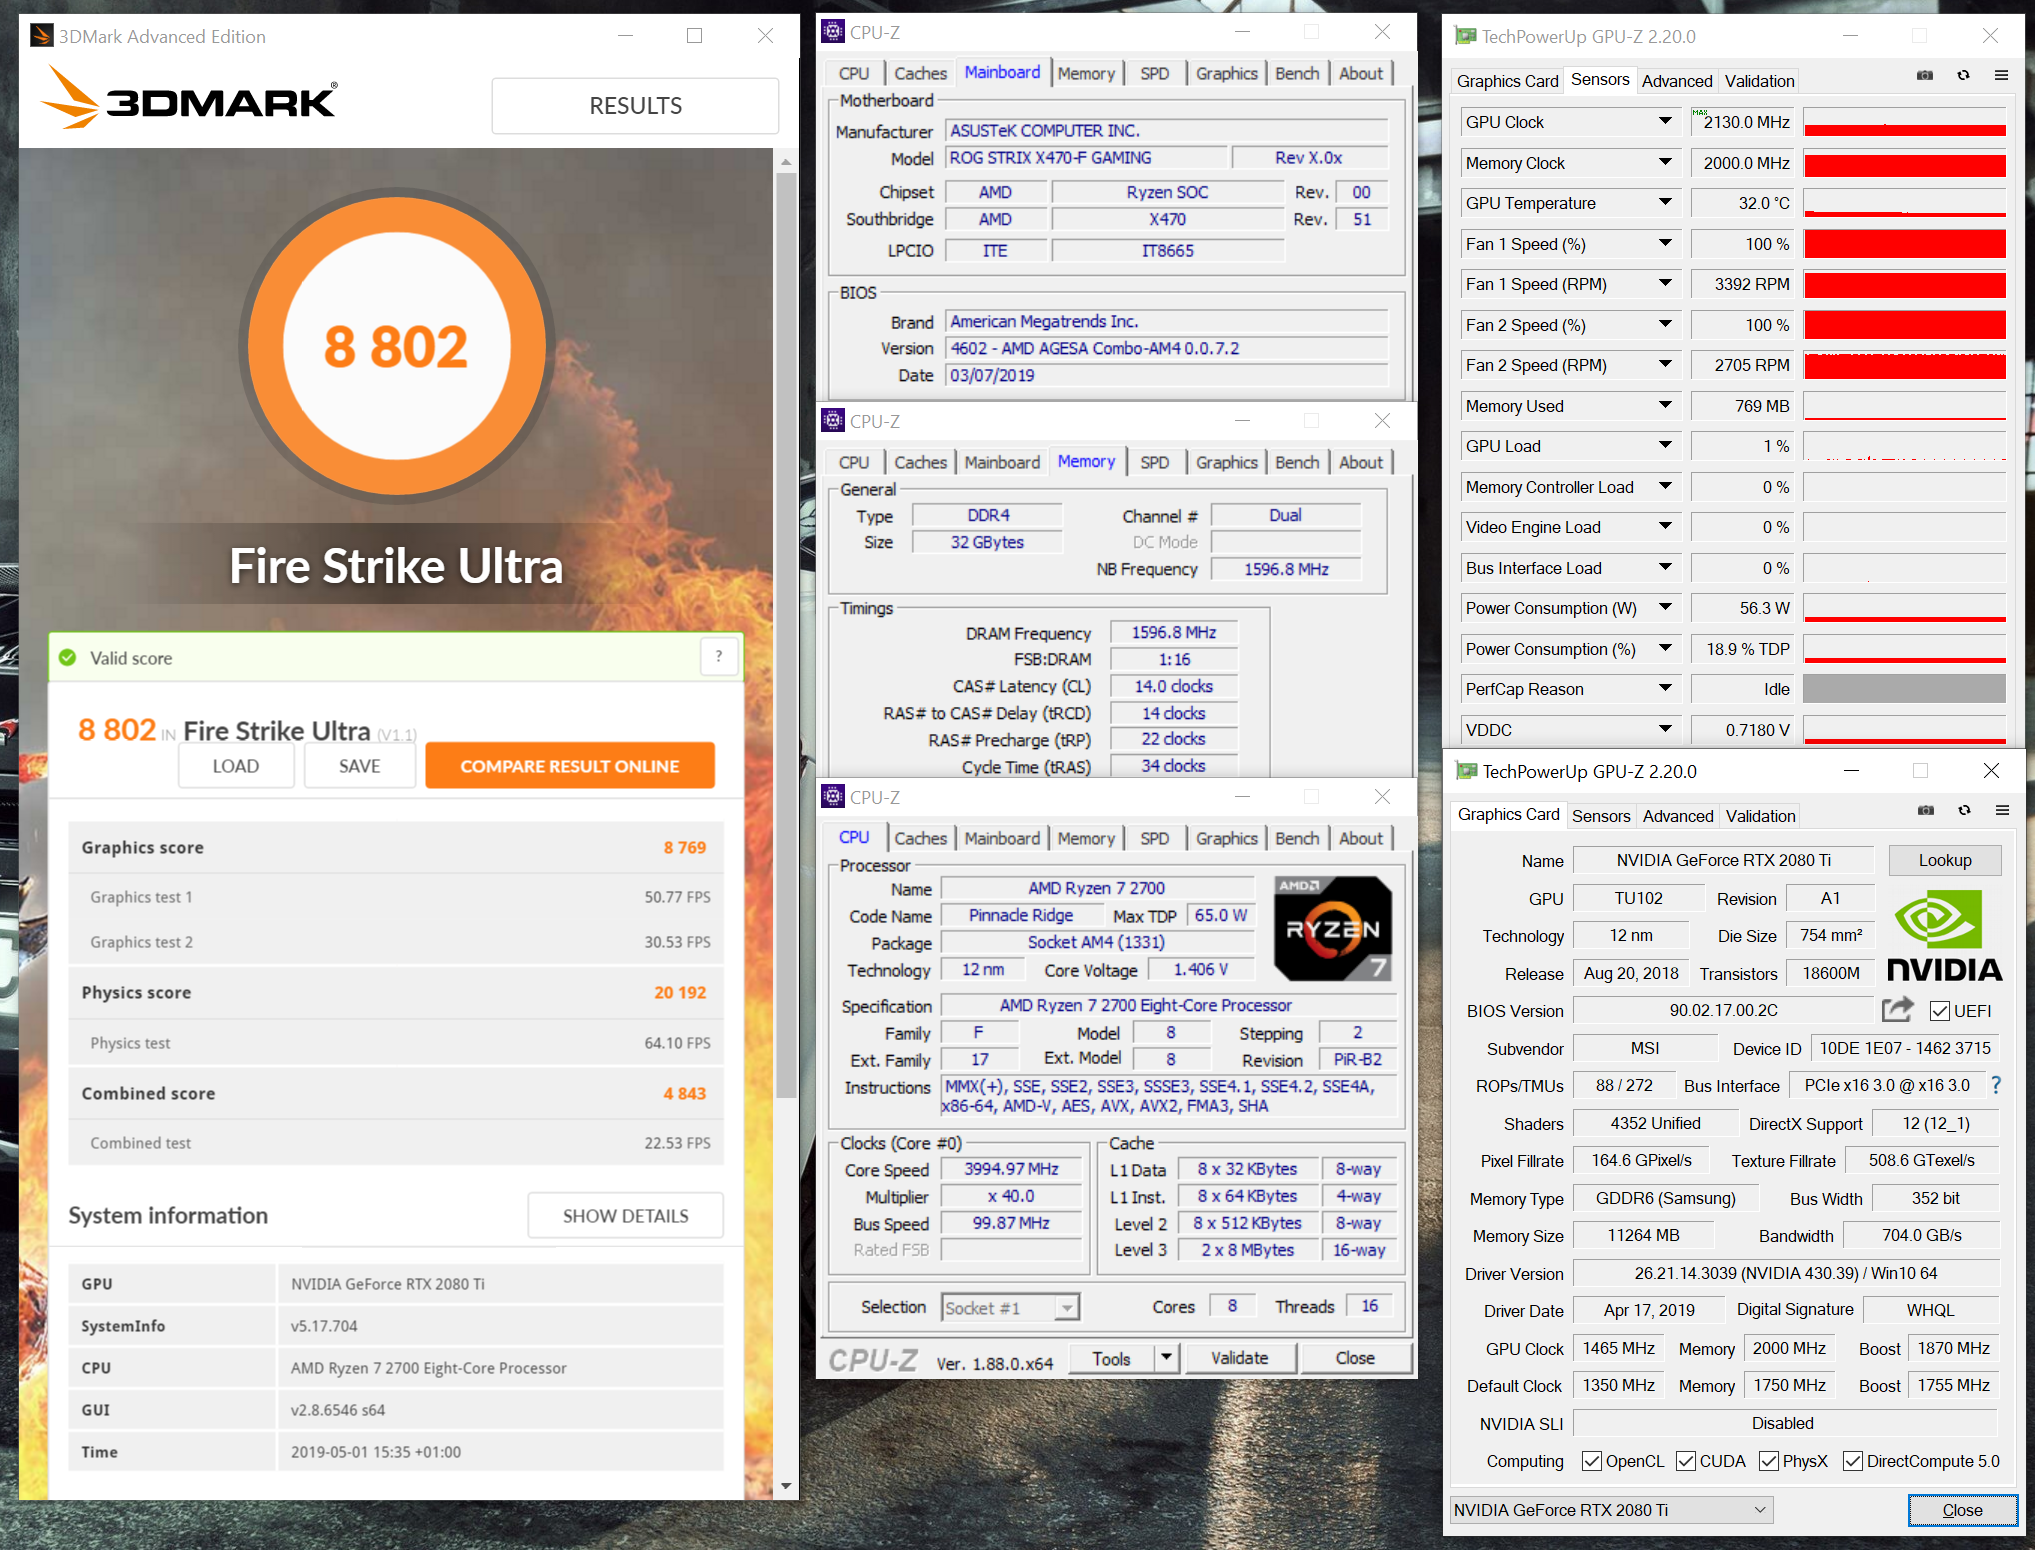Click the Tools button in CPU-Z

click(1111, 1358)
